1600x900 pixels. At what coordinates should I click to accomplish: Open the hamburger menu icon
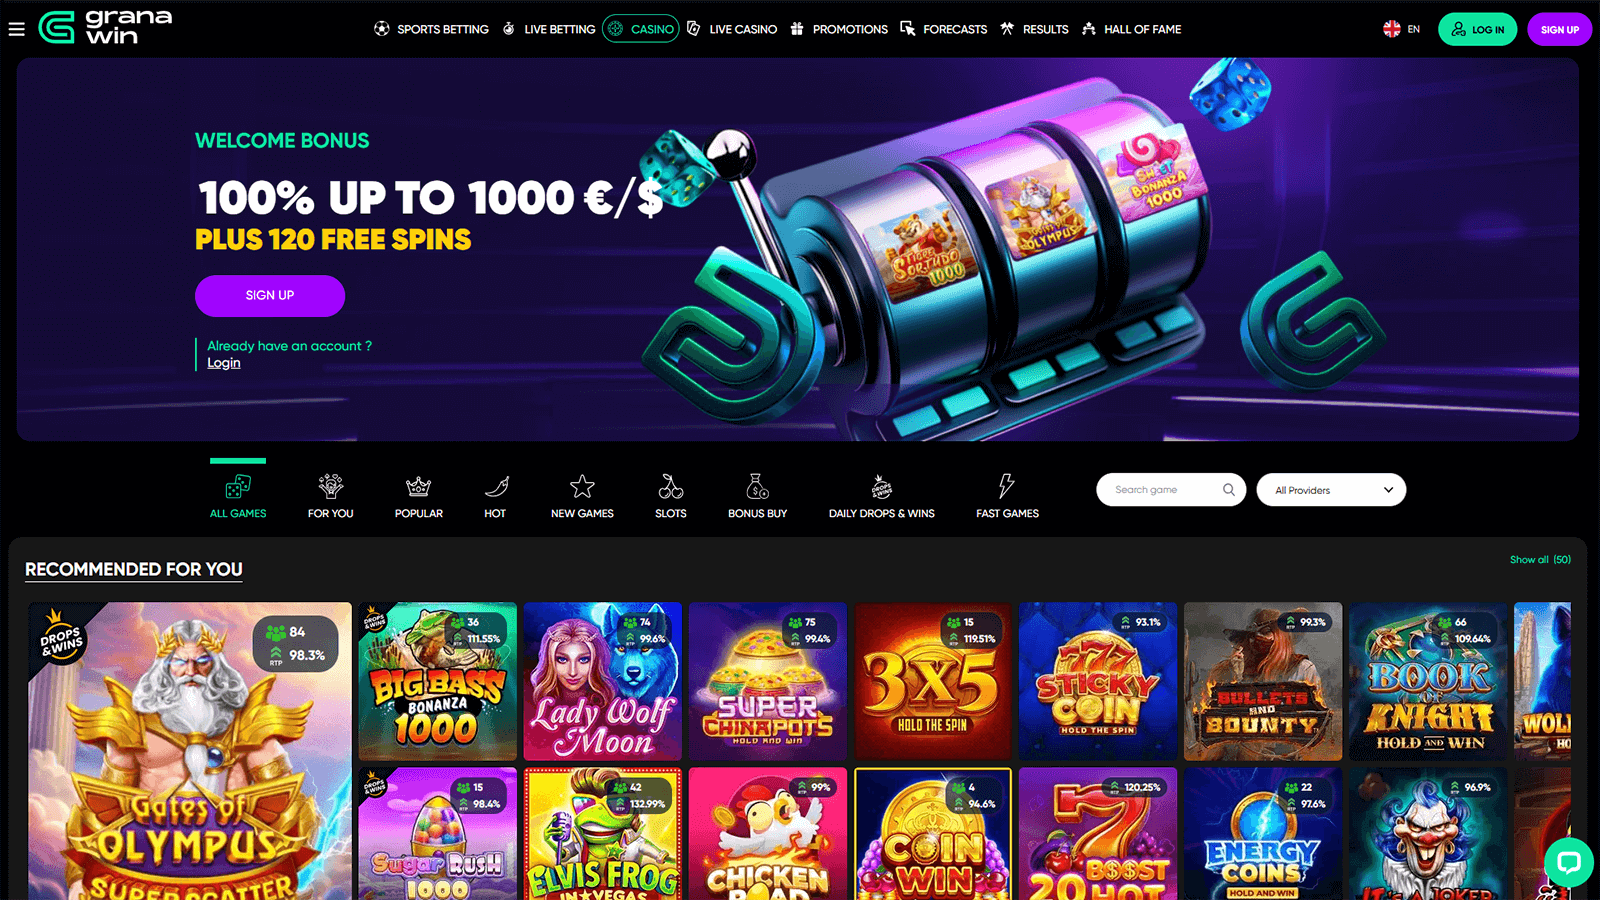pyautogui.click(x=17, y=29)
